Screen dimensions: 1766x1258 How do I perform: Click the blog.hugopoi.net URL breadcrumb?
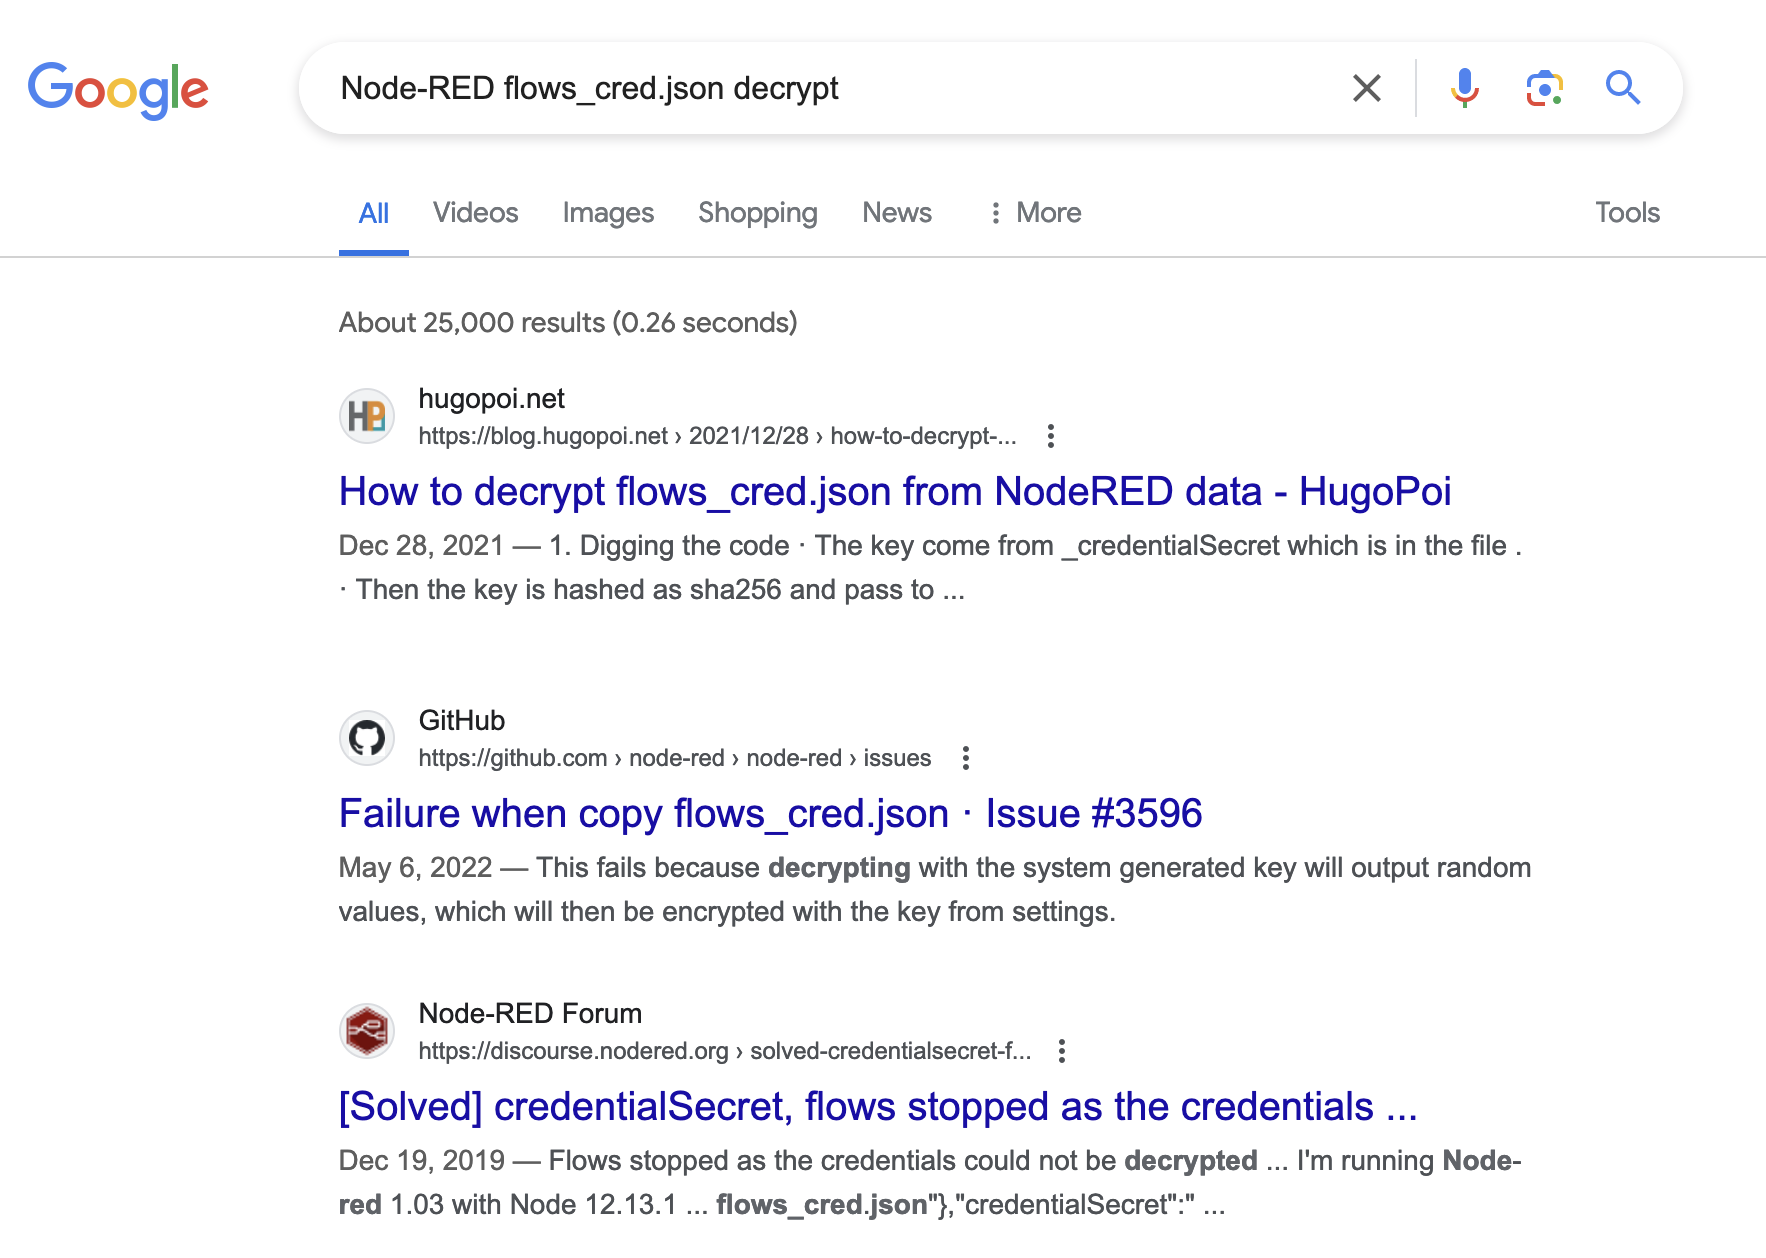pyautogui.click(x=717, y=436)
